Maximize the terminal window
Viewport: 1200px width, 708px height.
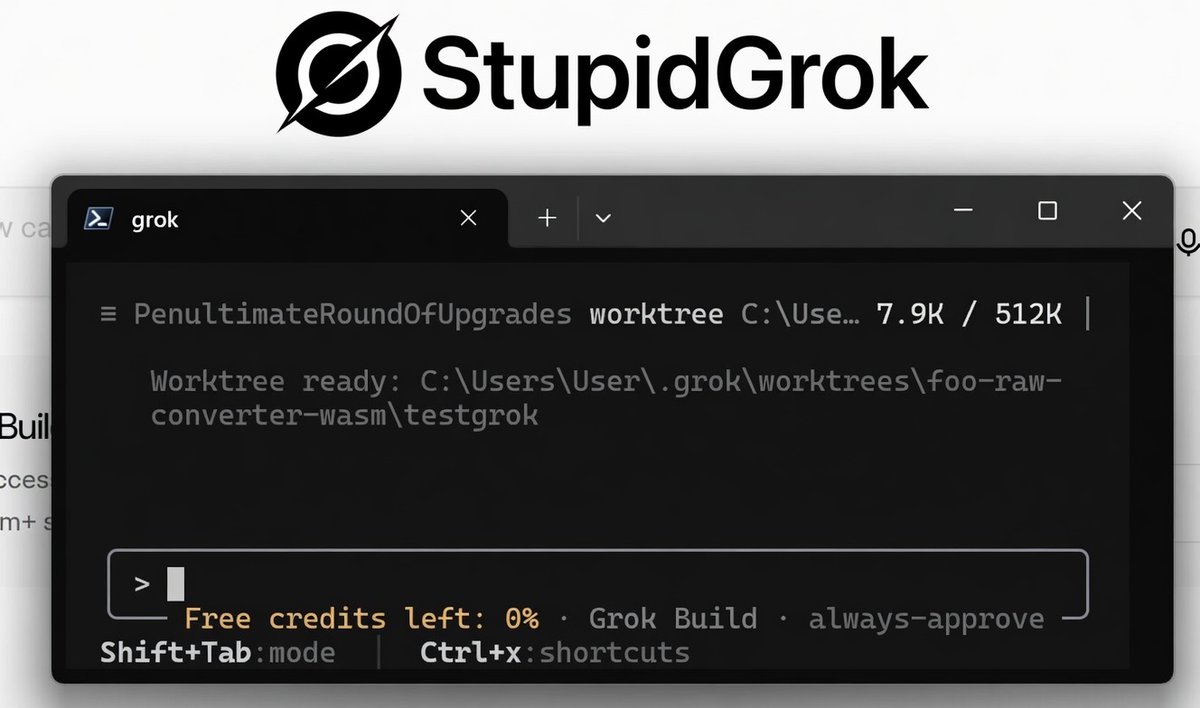pyautogui.click(x=1047, y=211)
